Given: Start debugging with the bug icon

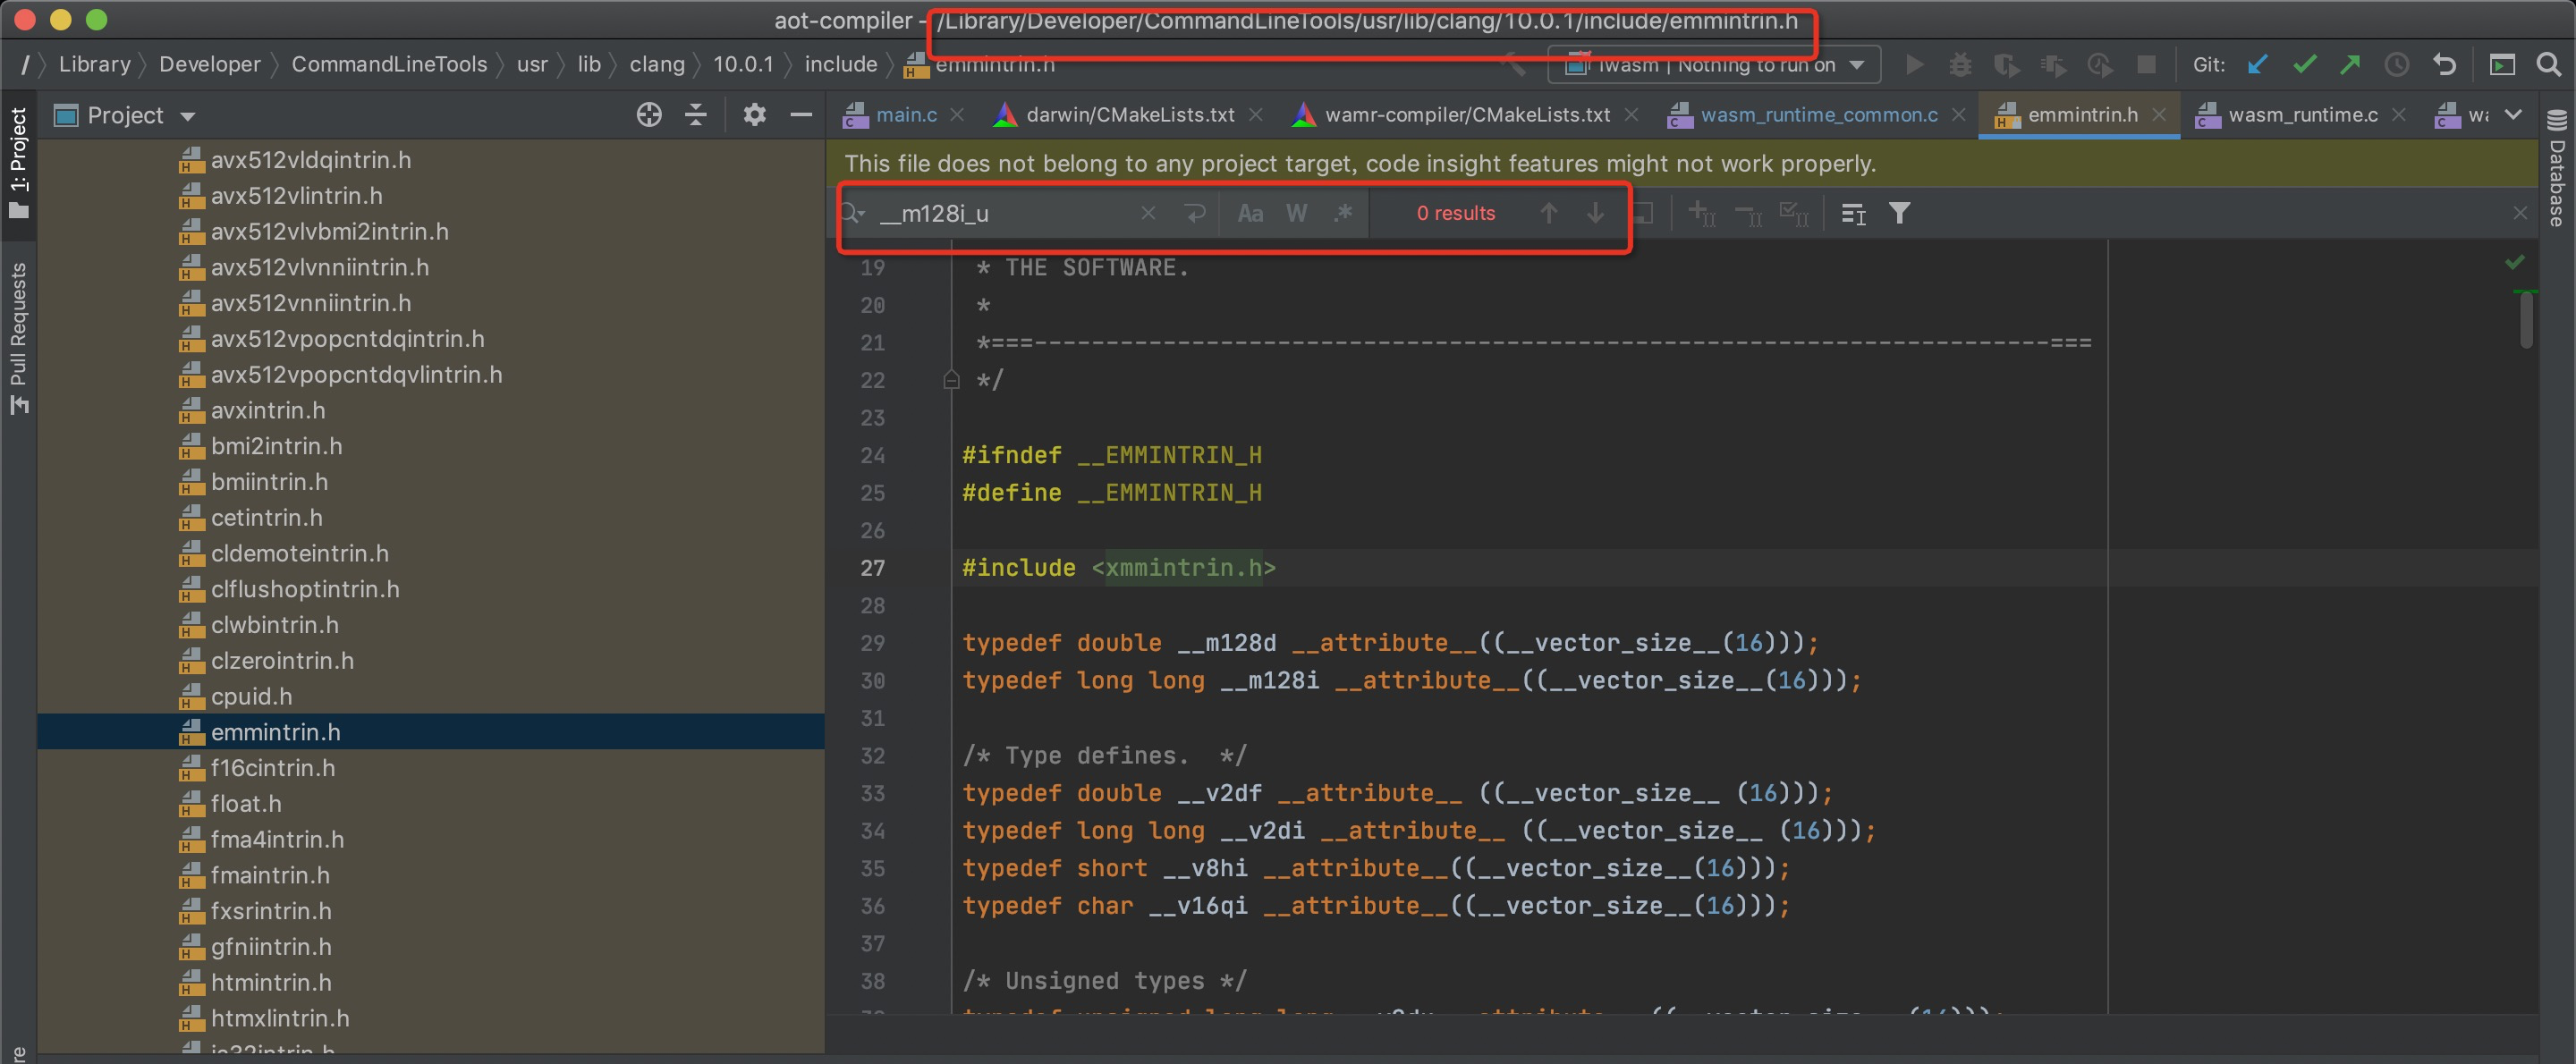Looking at the screenshot, I should pos(1959,64).
